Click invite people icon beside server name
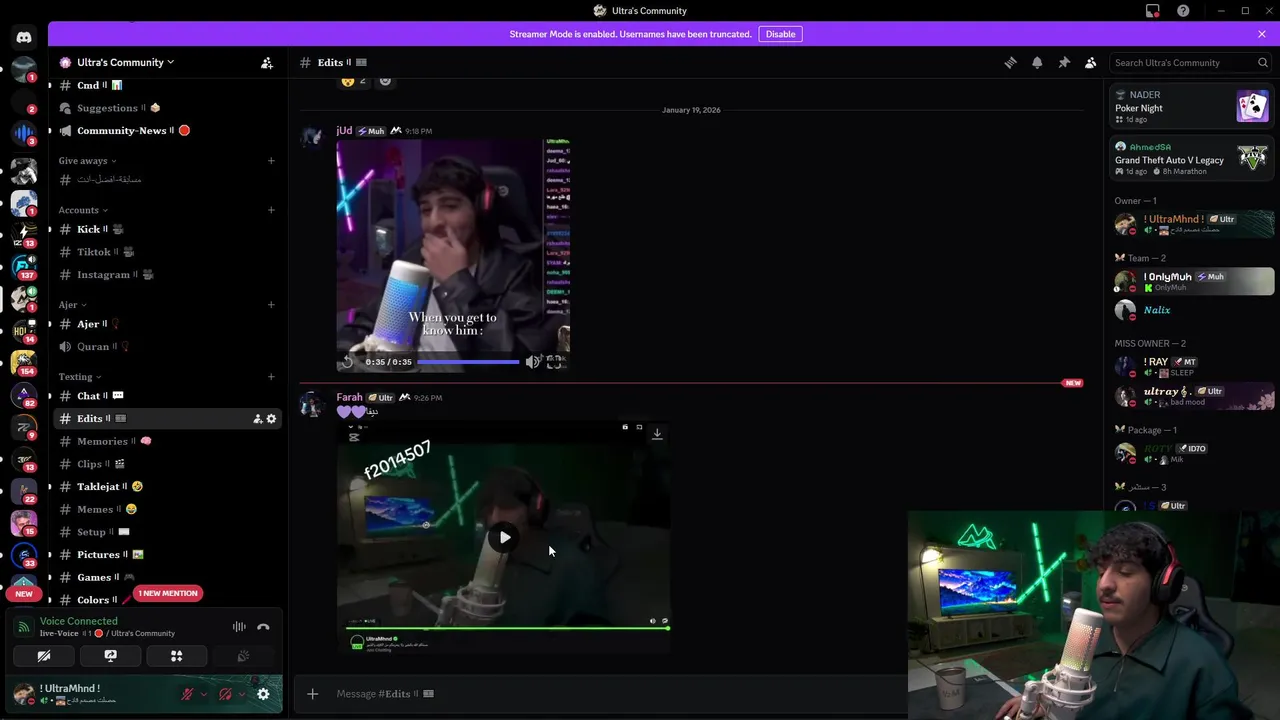 [x=267, y=62]
